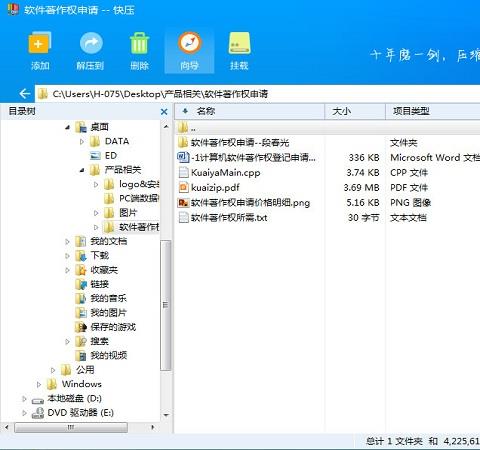Image resolution: width=480 pixels, height=450 pixels.
Task: Expand the Windows folder node
Action: pyautogui.click(x=39, y=384)
